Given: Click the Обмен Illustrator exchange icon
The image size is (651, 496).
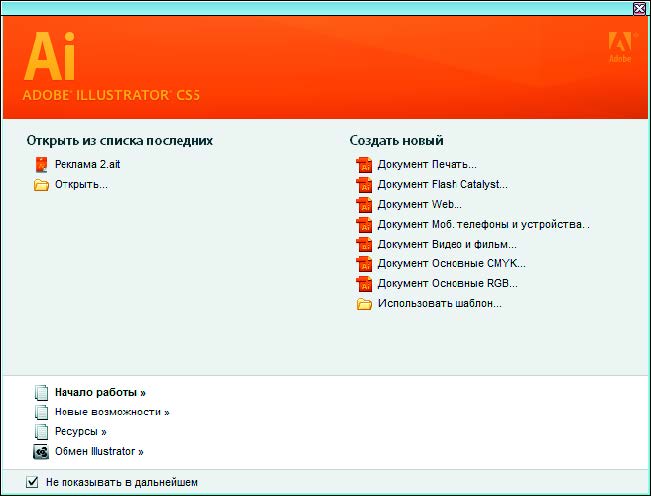Looking at the screenshot, I should 41,452.
